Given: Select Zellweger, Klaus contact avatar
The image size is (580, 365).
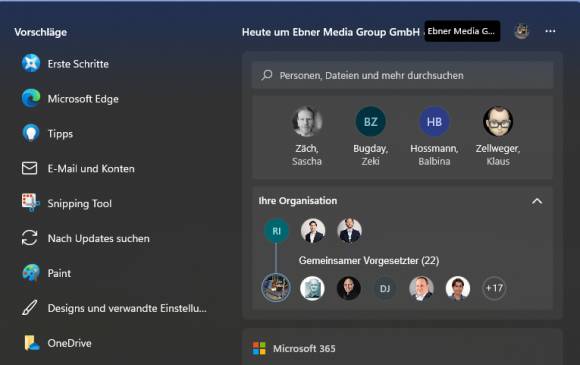Looking at the screenshot, I should click(498, 121).
